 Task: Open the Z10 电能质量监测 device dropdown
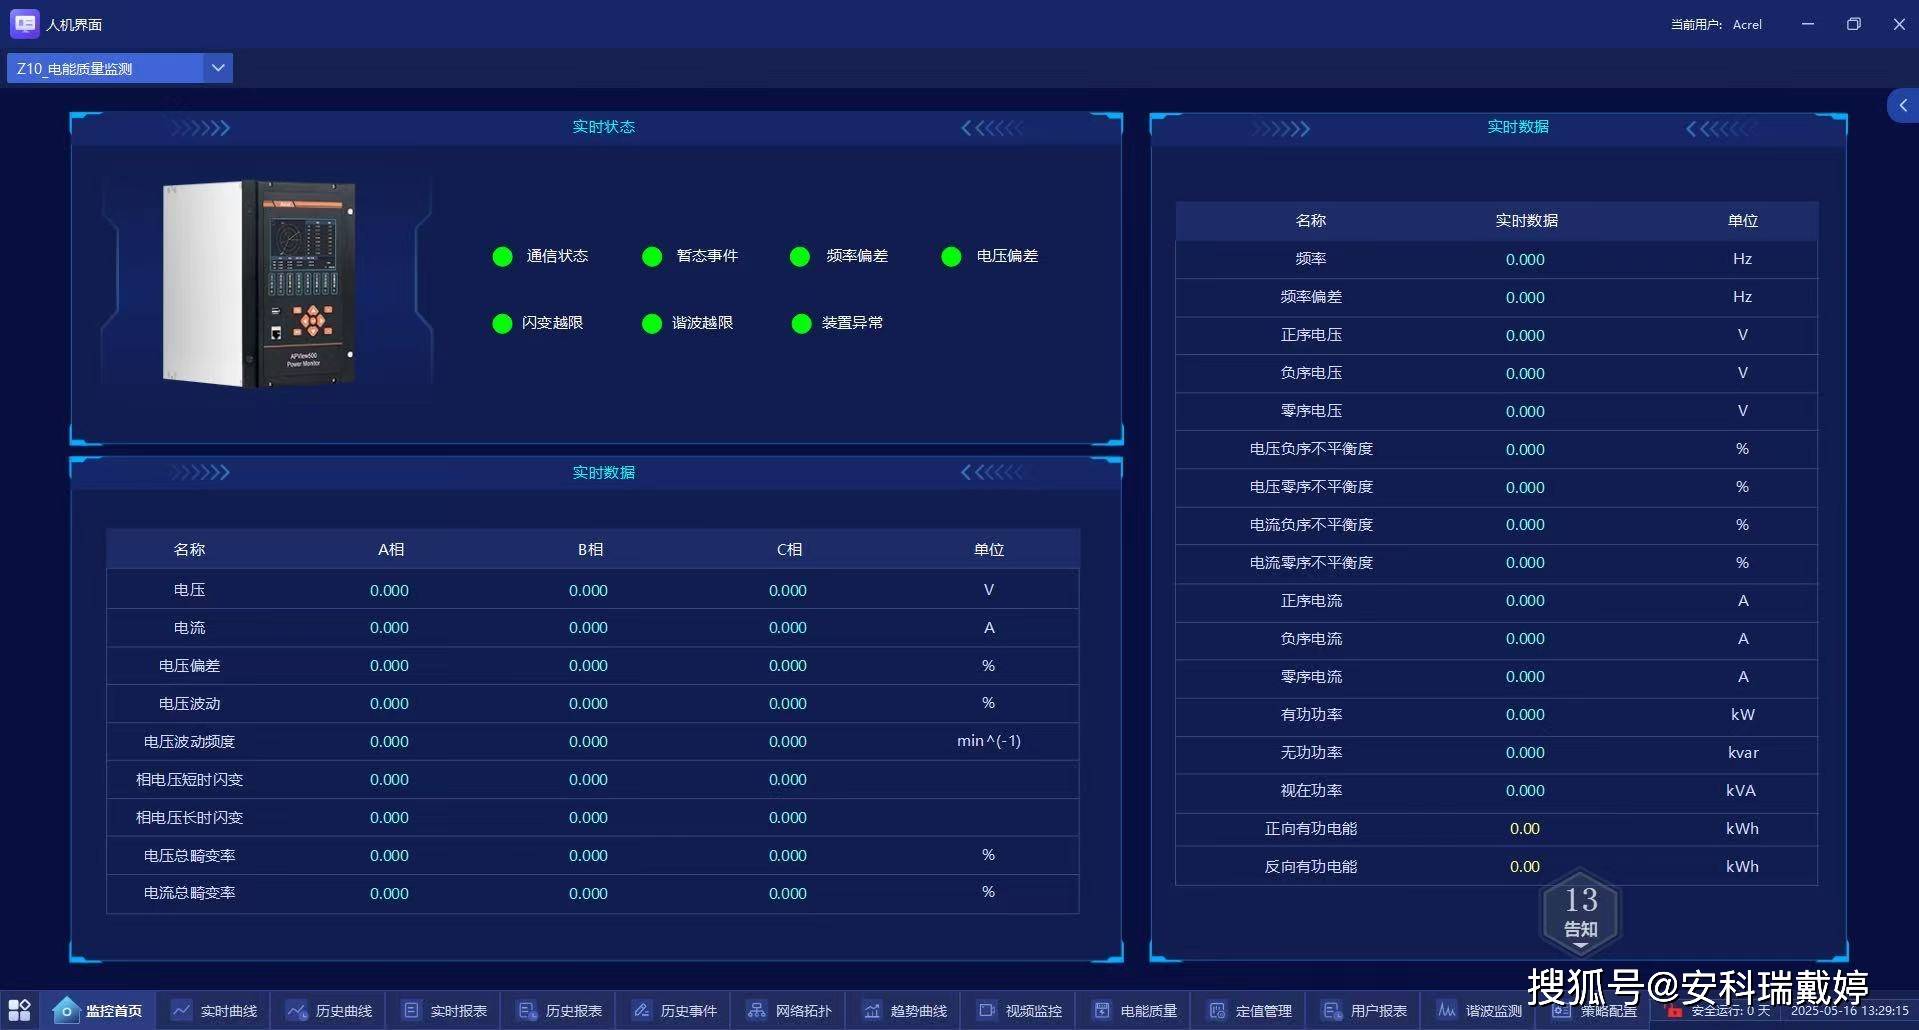[x=119, y=68]
